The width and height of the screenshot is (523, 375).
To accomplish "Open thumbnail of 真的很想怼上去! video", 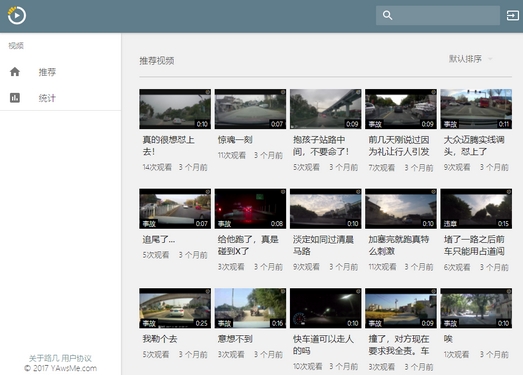I will 175,109.
